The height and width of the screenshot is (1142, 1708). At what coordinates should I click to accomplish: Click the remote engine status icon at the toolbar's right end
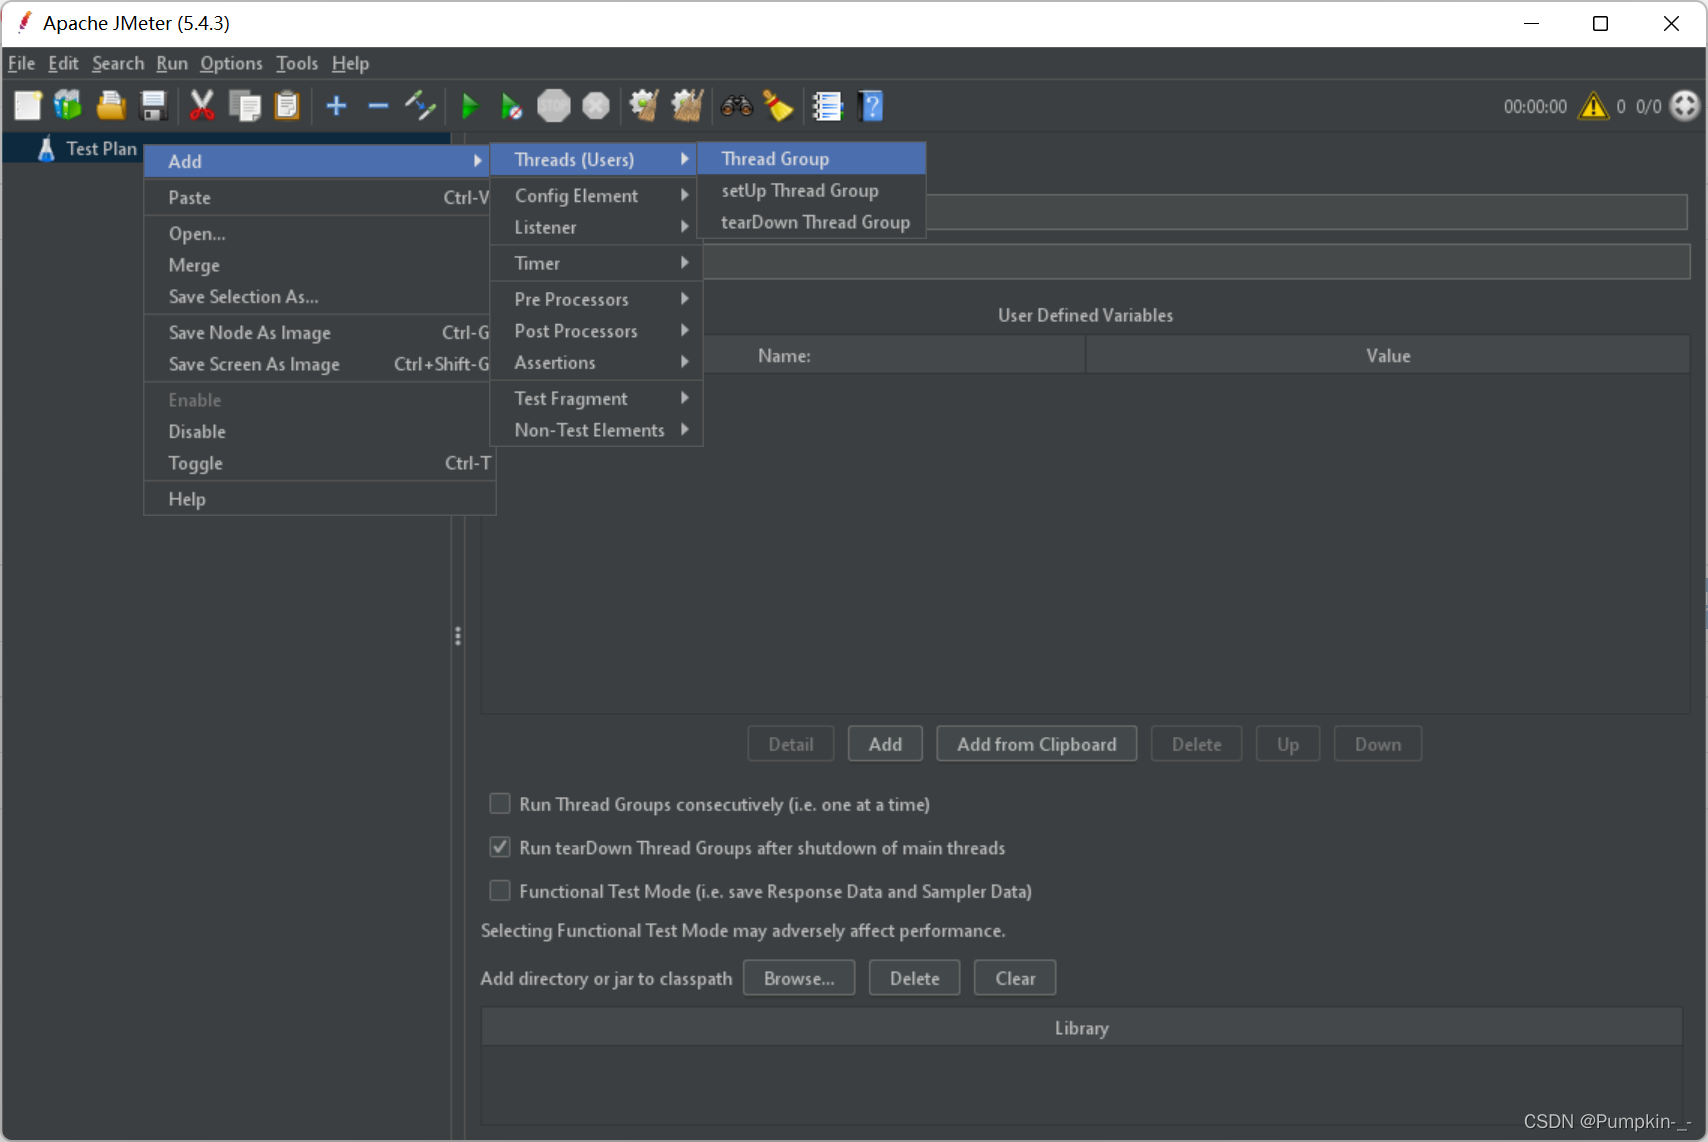click(x=1685, y=105)
